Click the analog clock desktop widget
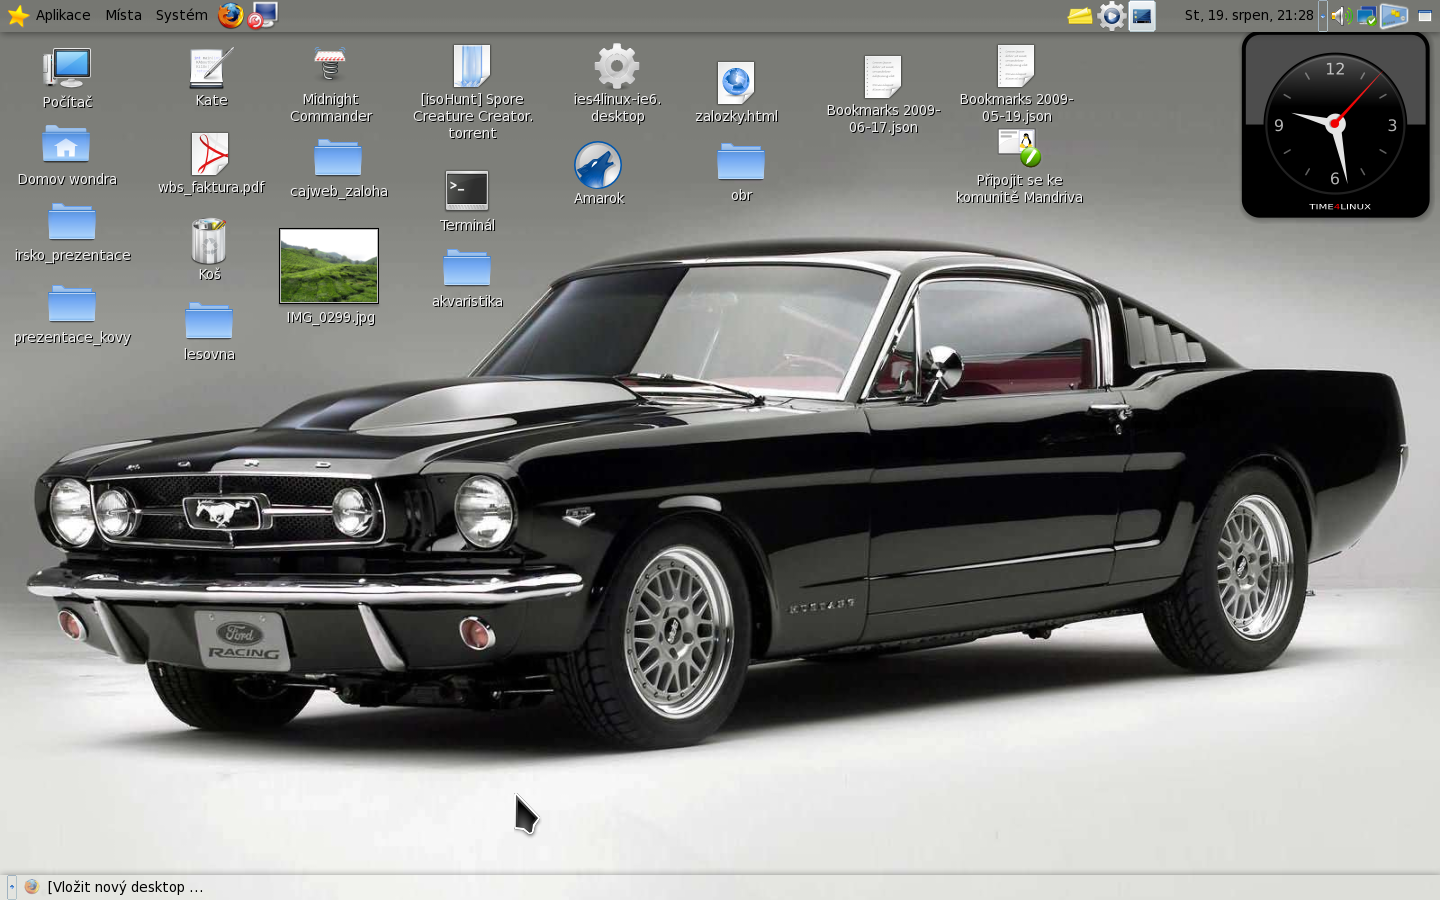 click(1335, 125)
